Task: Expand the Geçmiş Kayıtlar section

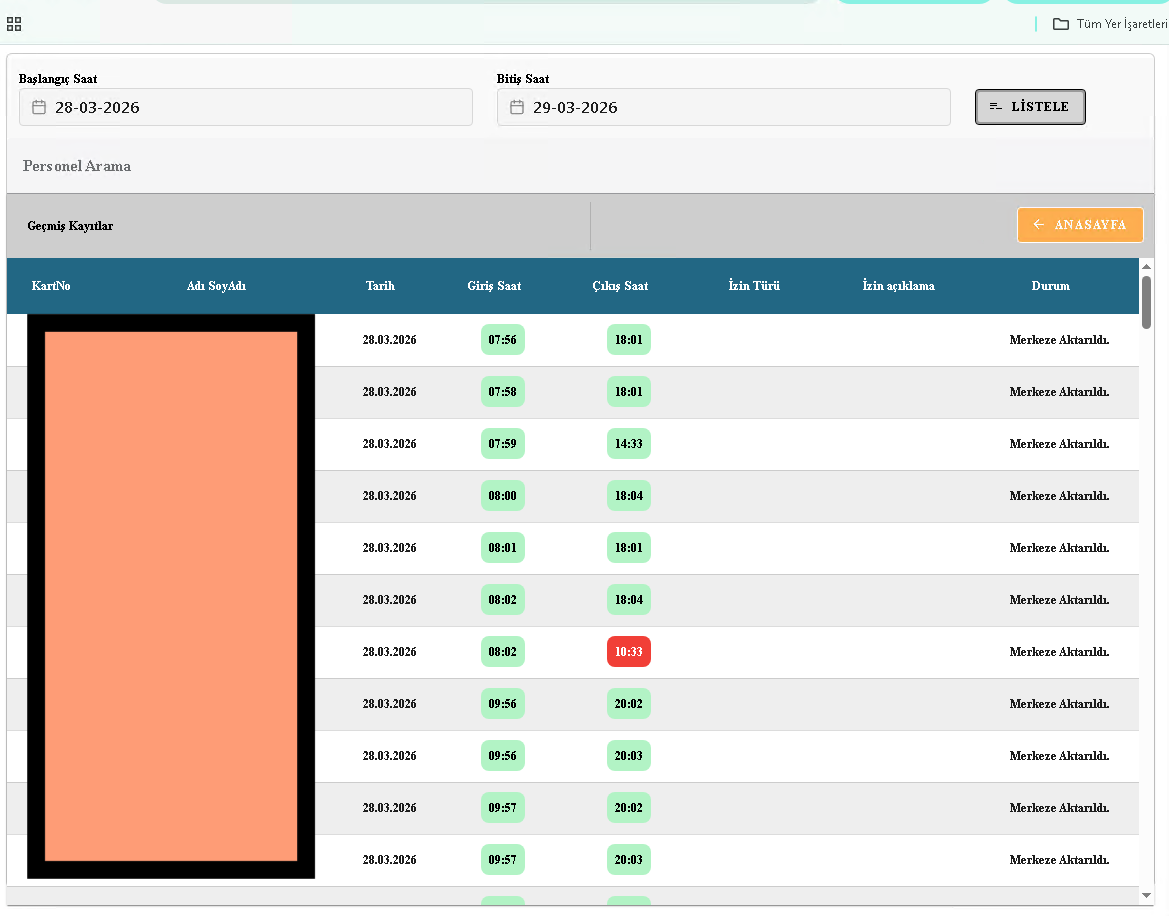Action: pyautogui.click(x=70, y=225)
